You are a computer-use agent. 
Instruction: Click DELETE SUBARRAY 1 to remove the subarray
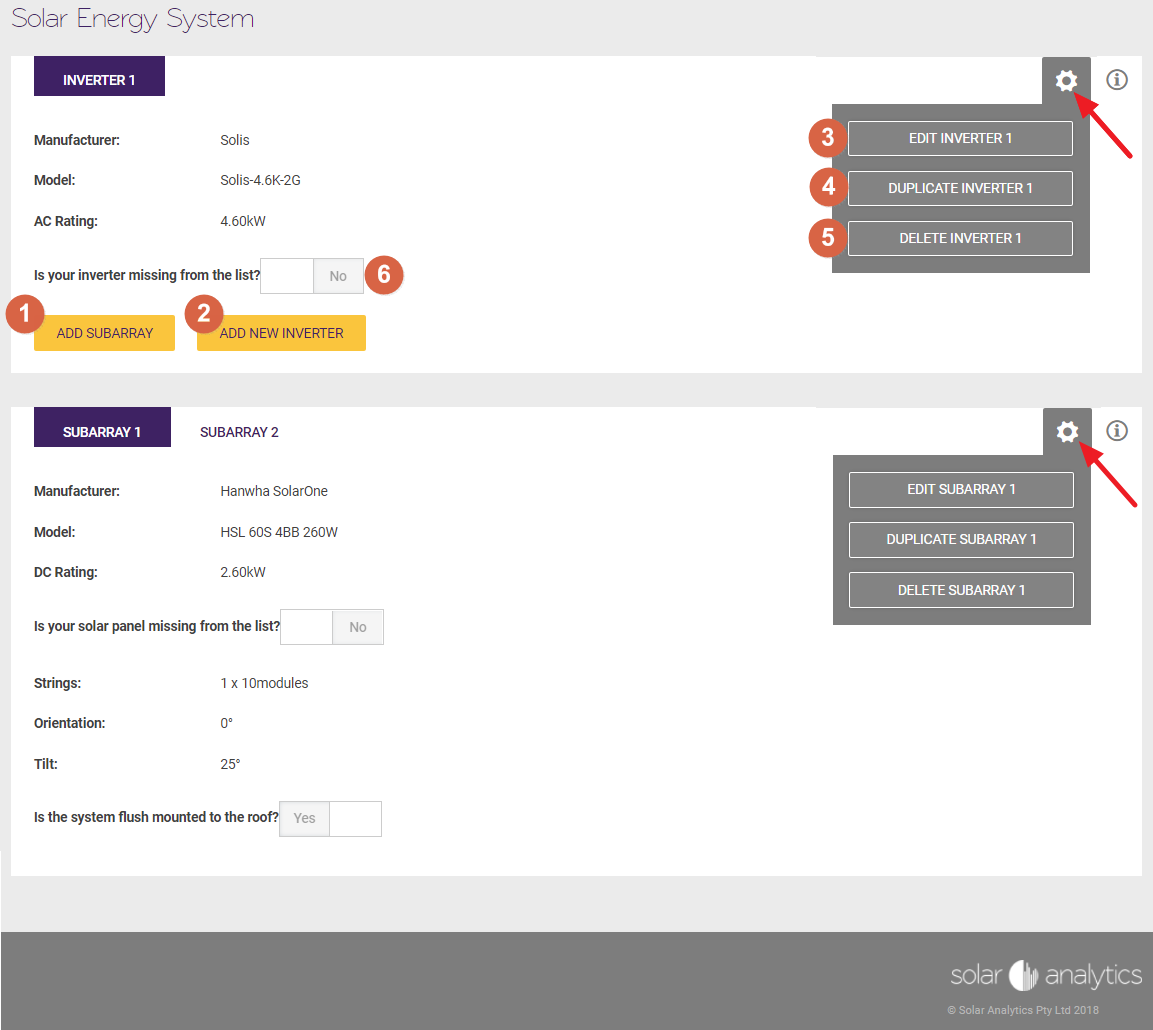(960, 589)
